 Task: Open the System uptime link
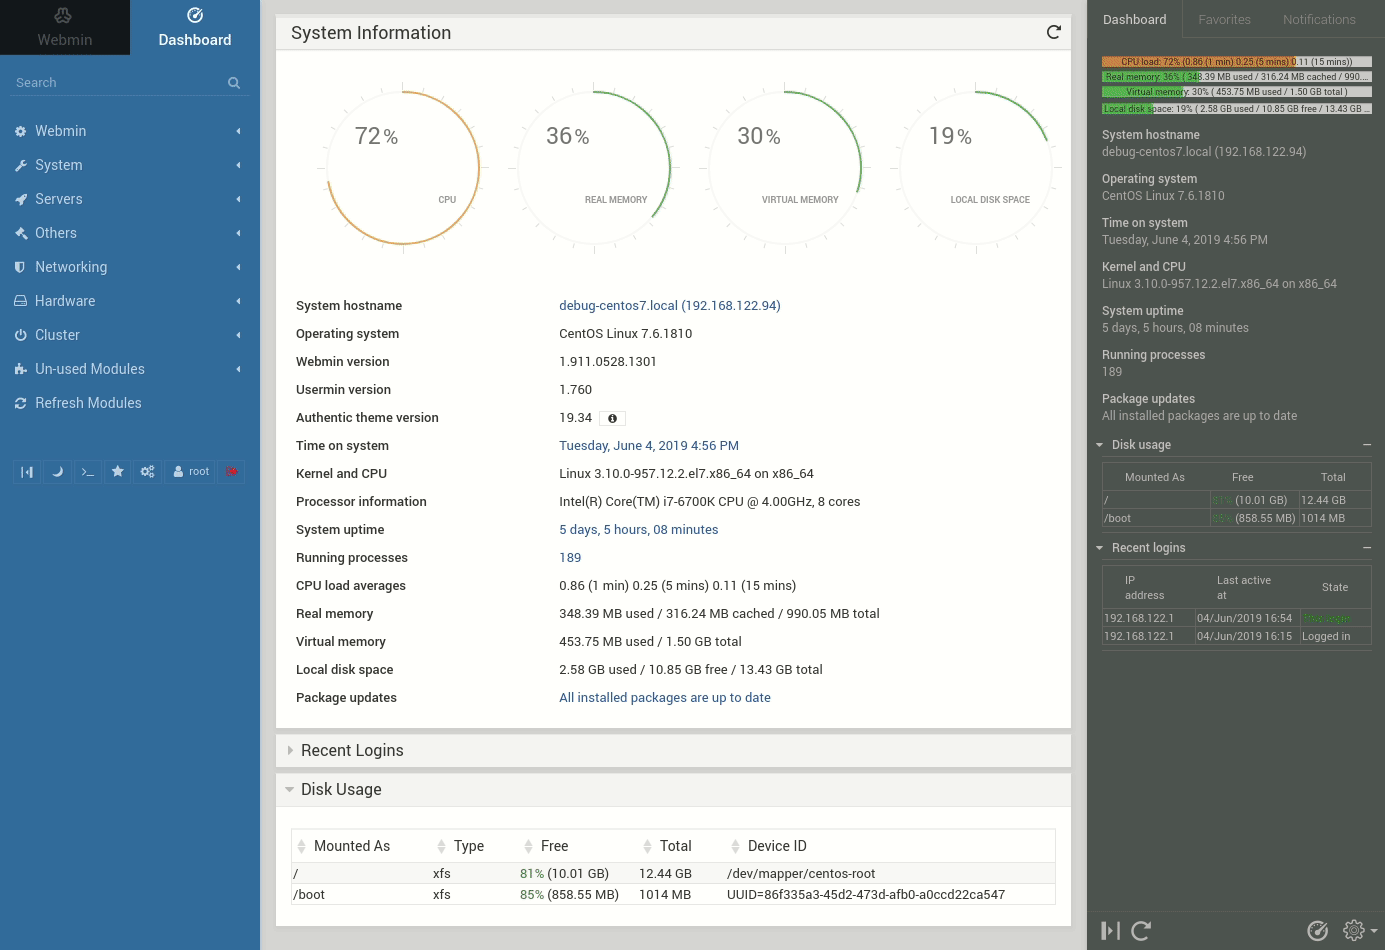638,530
